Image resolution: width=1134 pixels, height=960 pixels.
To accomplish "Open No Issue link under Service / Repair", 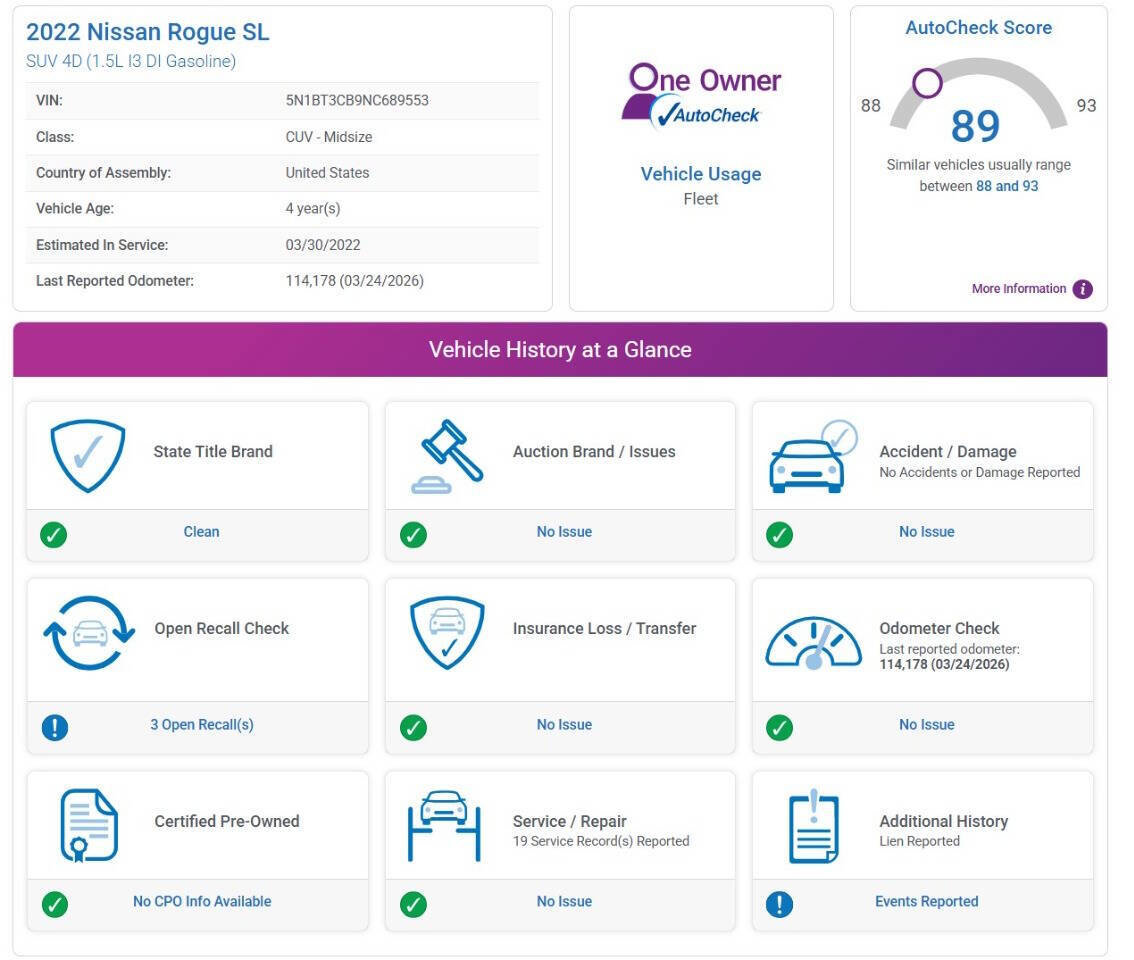I will click(564, 901).
